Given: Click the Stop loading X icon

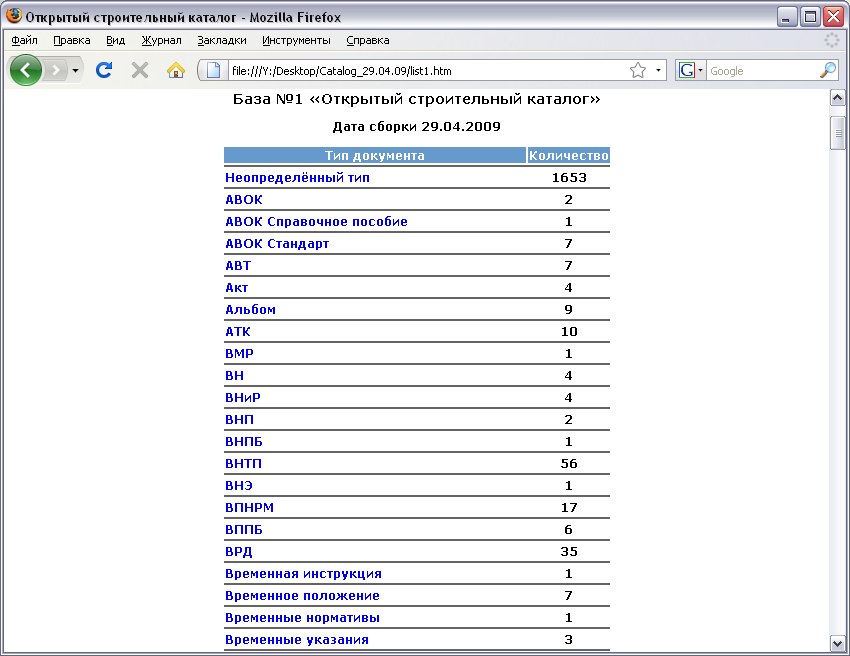Looking at the screenshot, I should coord(140,70).
